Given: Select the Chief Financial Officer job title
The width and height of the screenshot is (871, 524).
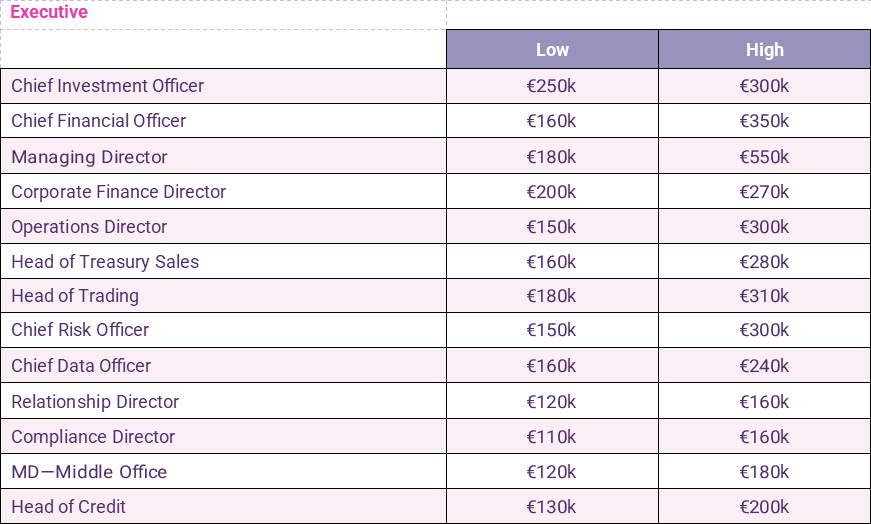Looking at the screenshot, I should 99,121.
